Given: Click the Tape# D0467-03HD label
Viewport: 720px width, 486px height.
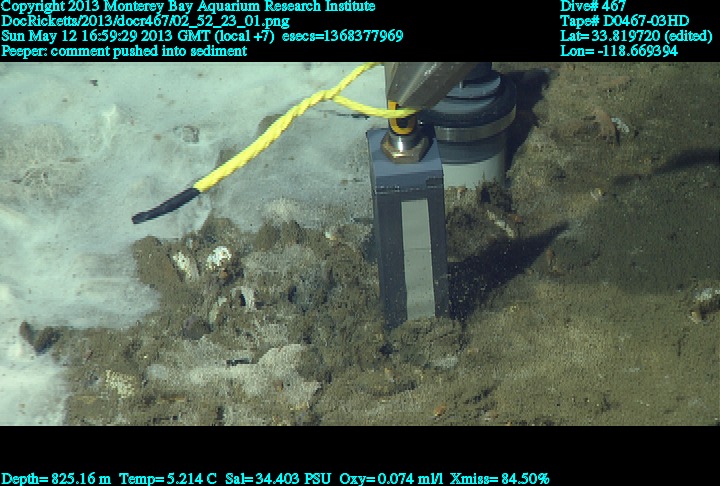Looking at the screenshot, I should pos(624,21).
